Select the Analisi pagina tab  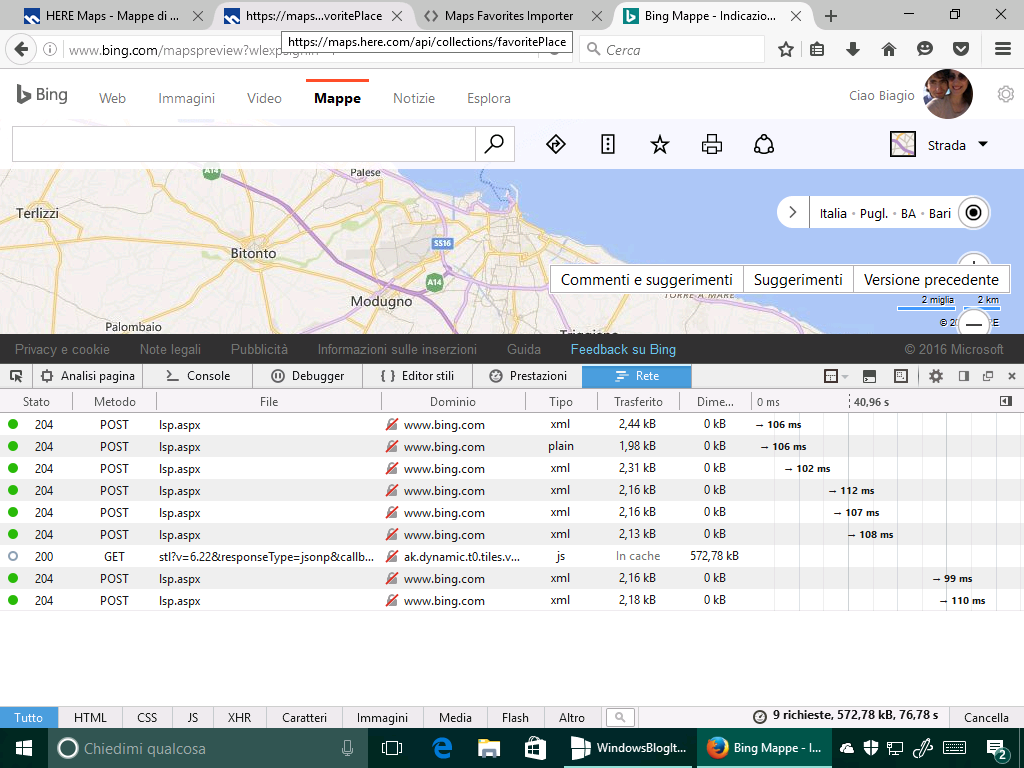coord(88,376)
